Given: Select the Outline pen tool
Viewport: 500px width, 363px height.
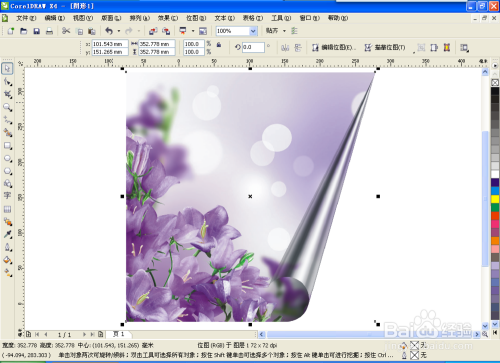Looking at the screenshot, I should tap(7, 247).
